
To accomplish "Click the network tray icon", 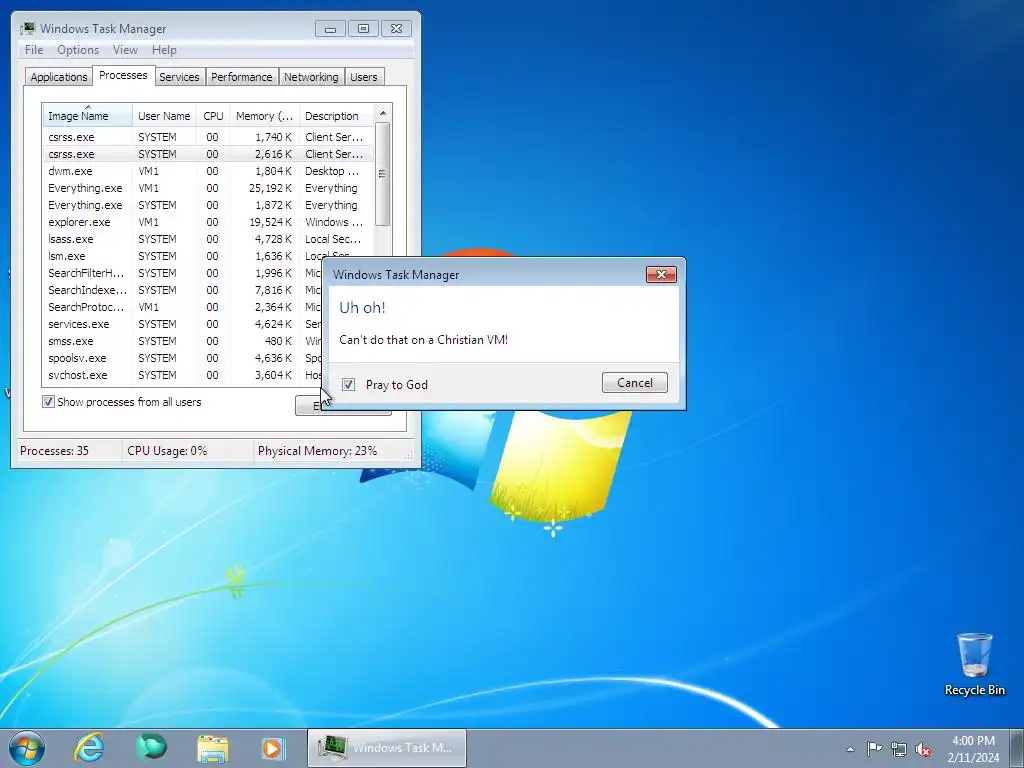I will 899,749.
